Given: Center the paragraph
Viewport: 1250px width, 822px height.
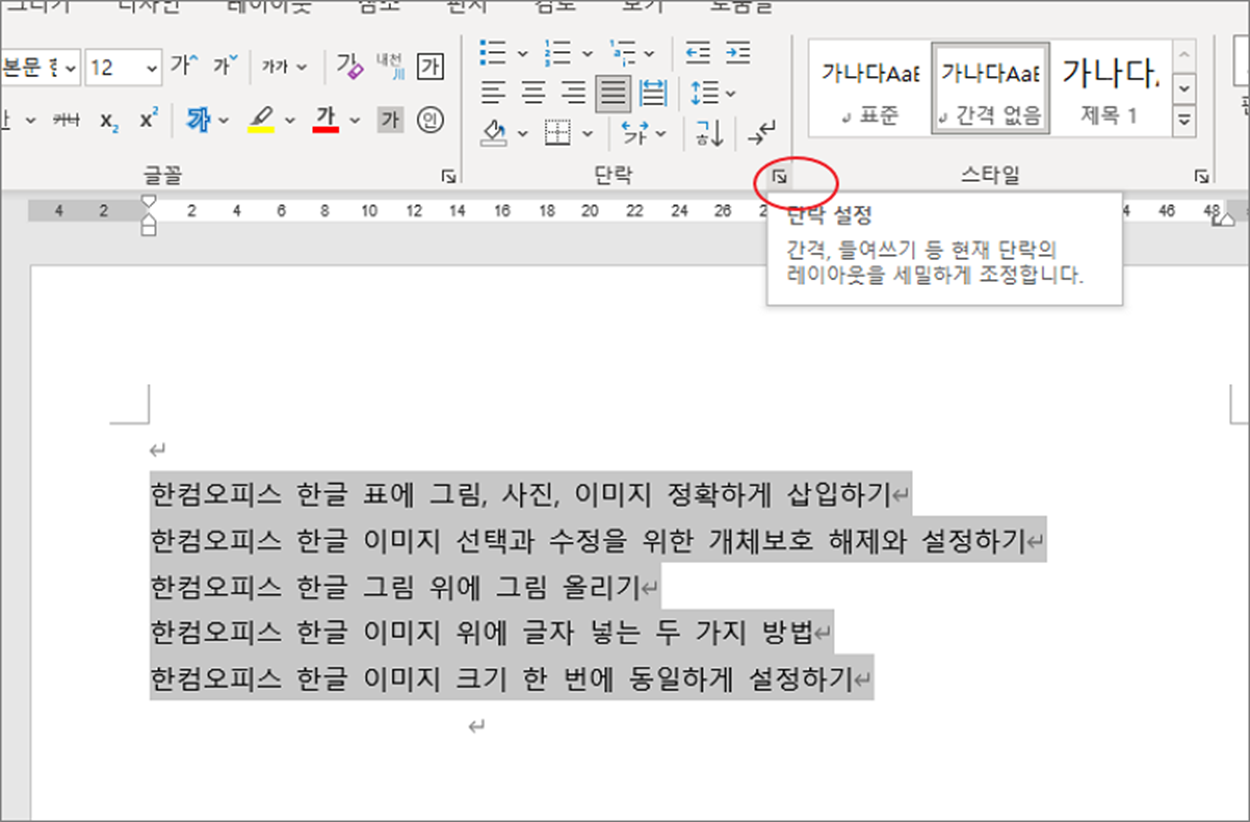Looking at the screenshot, I should [x=533, y=93].
